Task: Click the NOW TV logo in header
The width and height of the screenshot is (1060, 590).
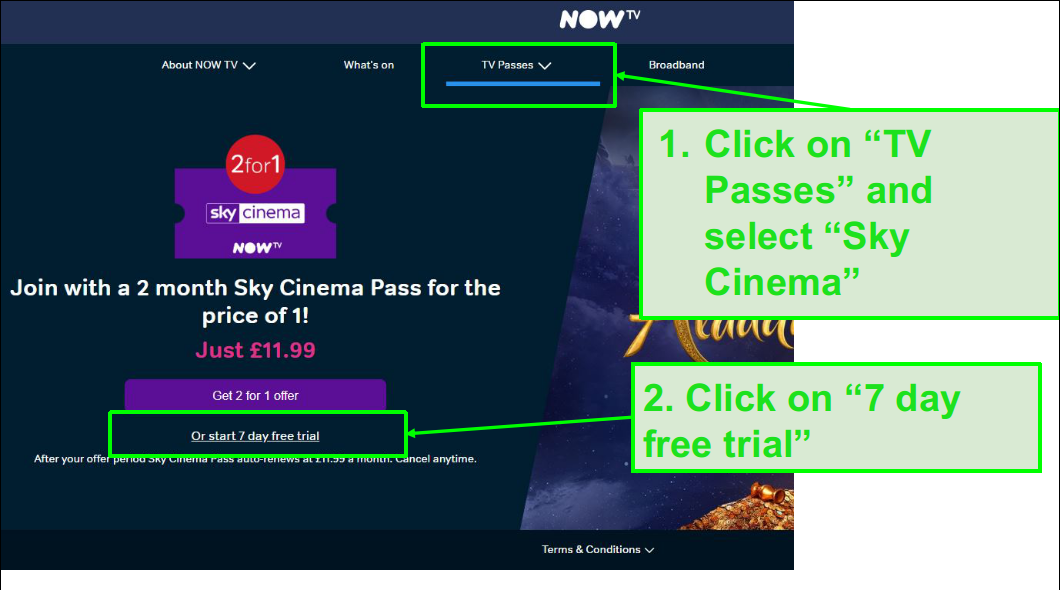Action: 600,19
